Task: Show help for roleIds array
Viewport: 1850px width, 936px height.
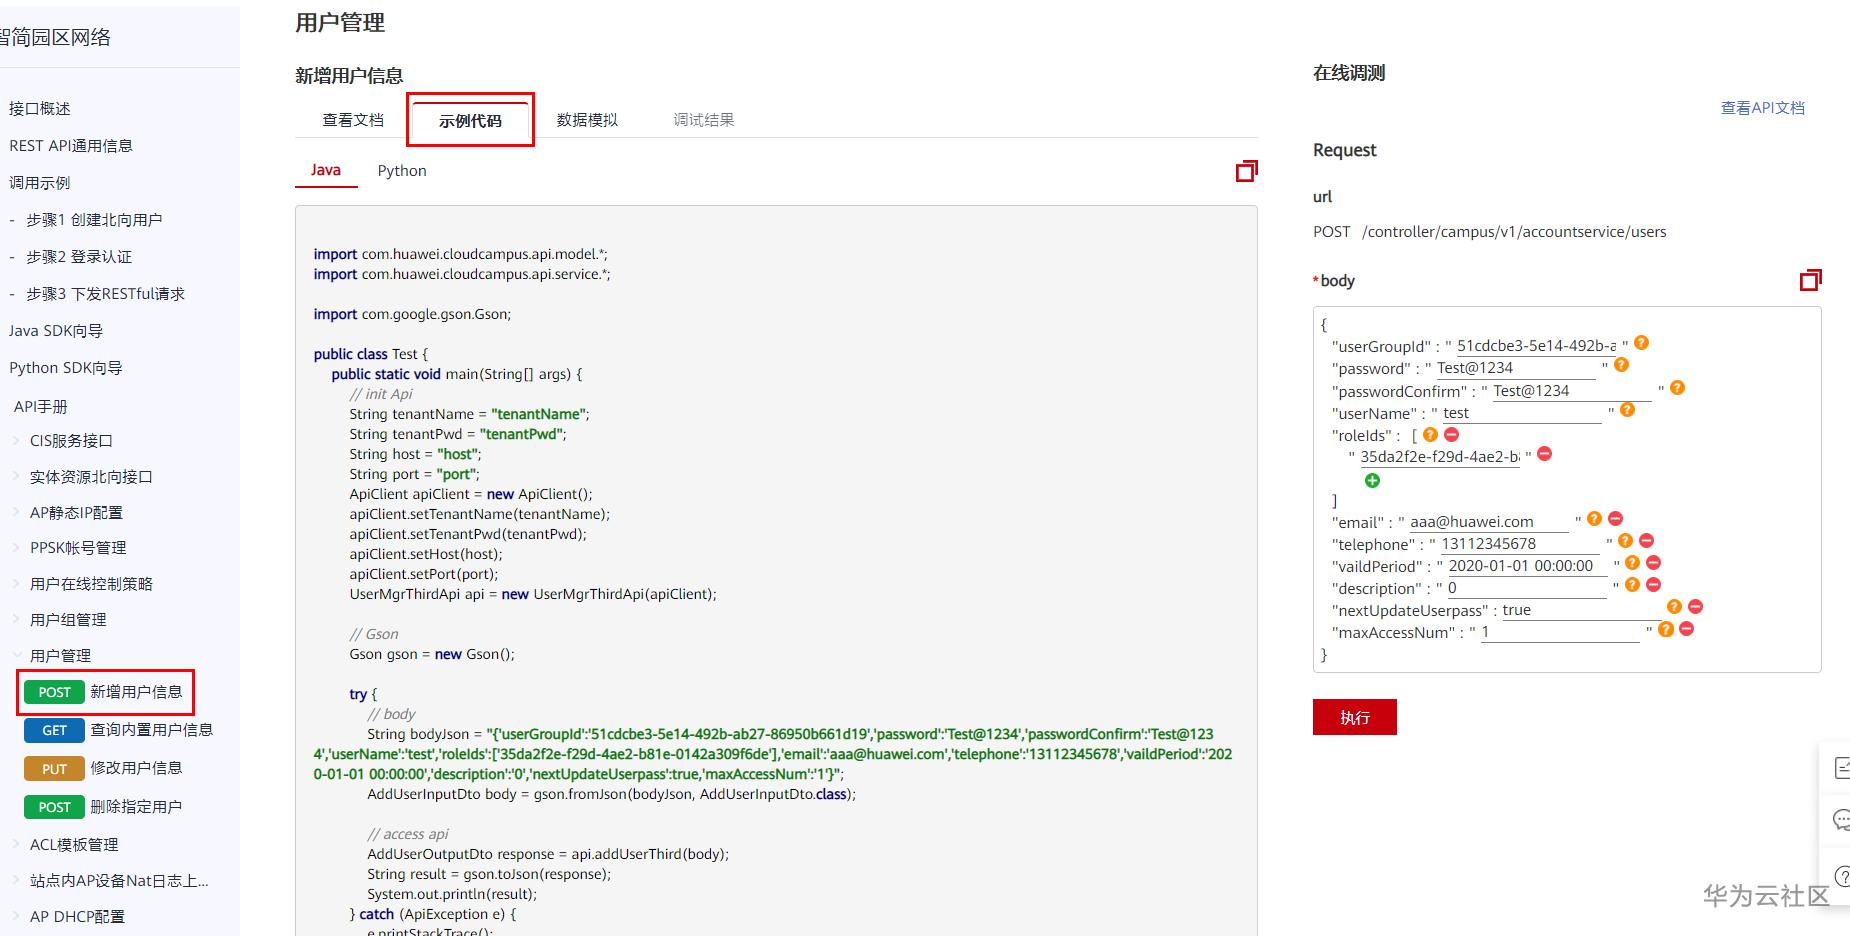Action: 1430,434
